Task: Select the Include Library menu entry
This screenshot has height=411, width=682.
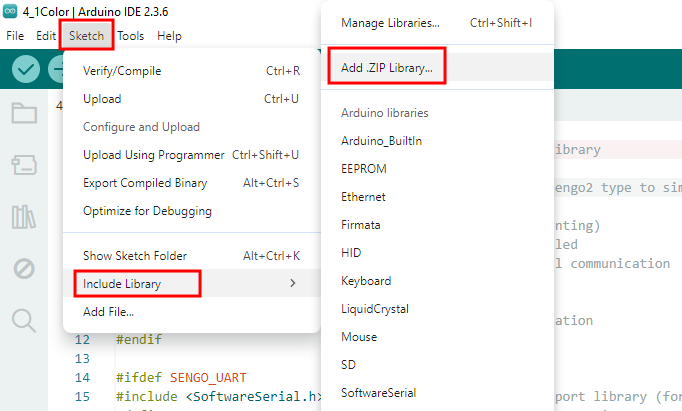Action: [191, 284]
